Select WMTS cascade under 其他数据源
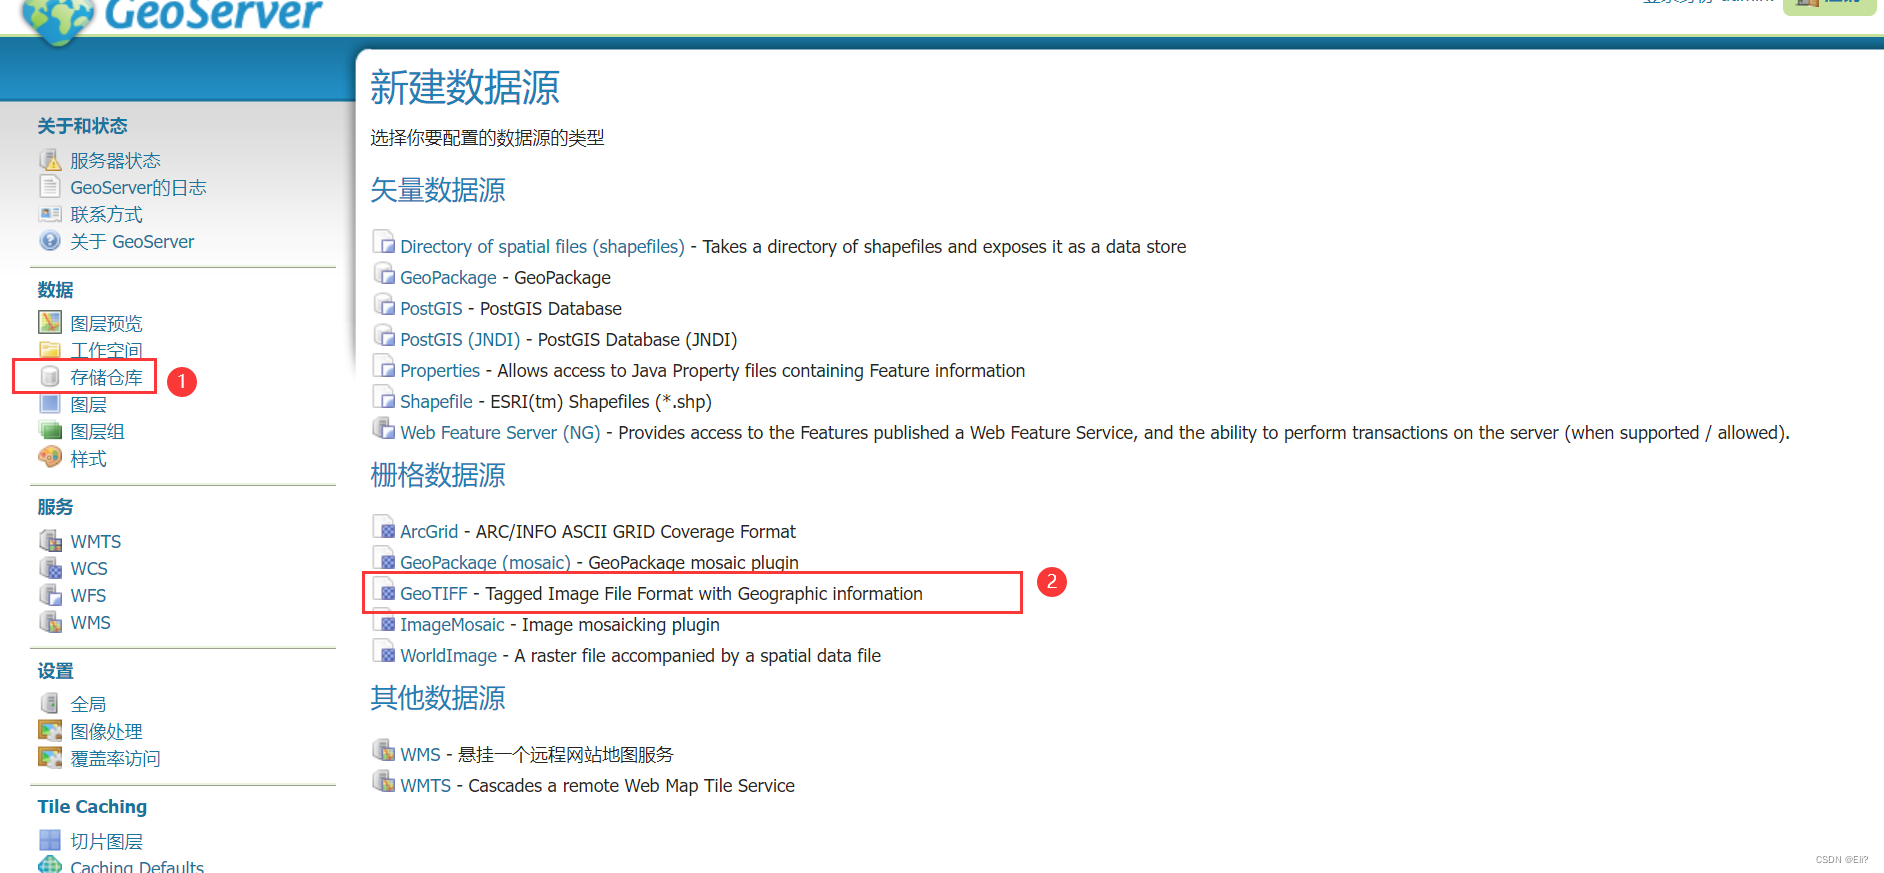 (425, 785)
